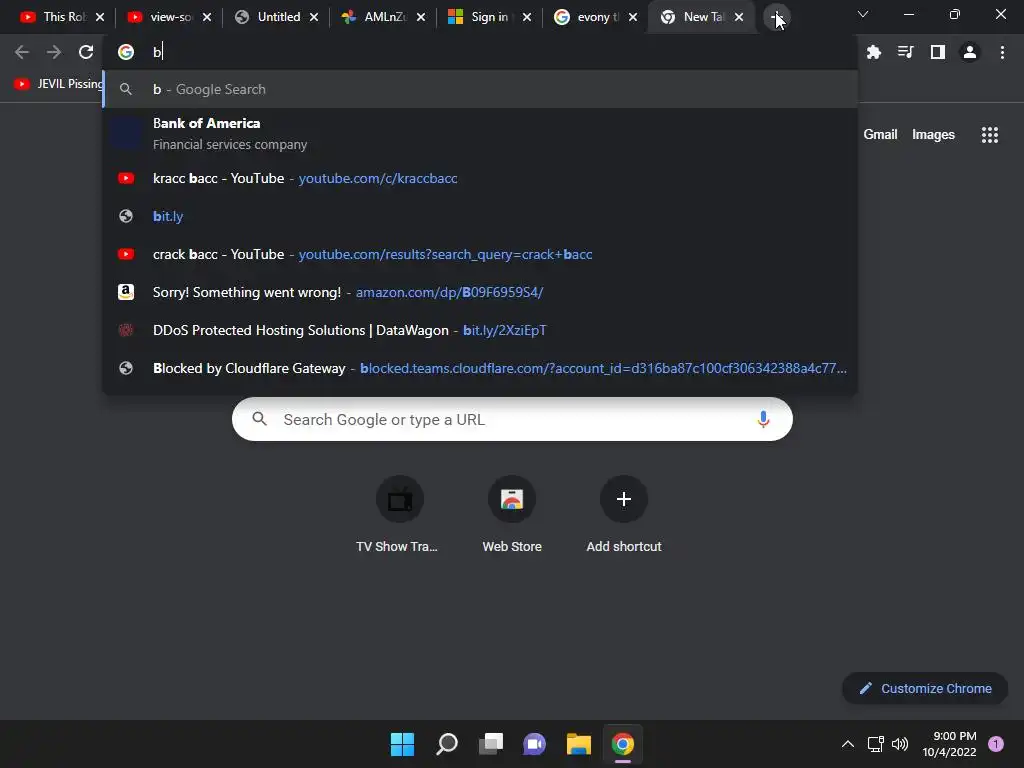Open the volume tray icon
Screen dimensions: 1024x768
[x=900, y=744]
